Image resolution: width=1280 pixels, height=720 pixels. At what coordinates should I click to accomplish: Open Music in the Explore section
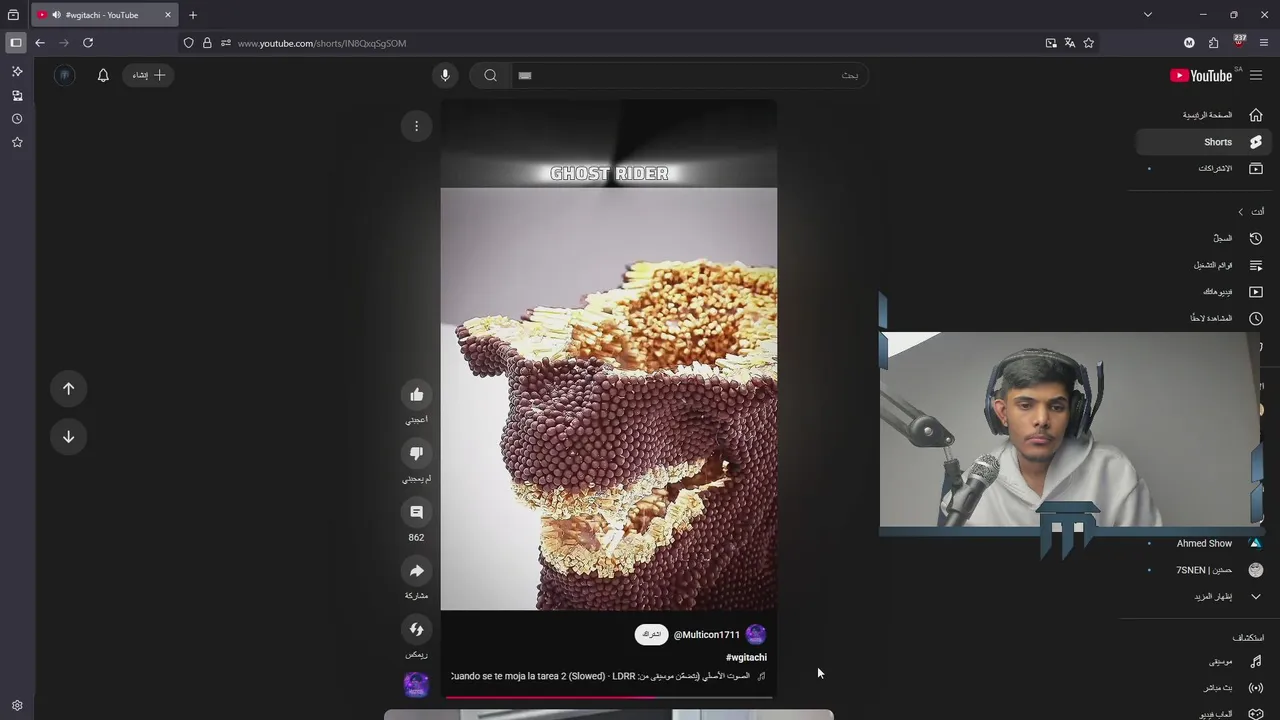point(1203,661)
